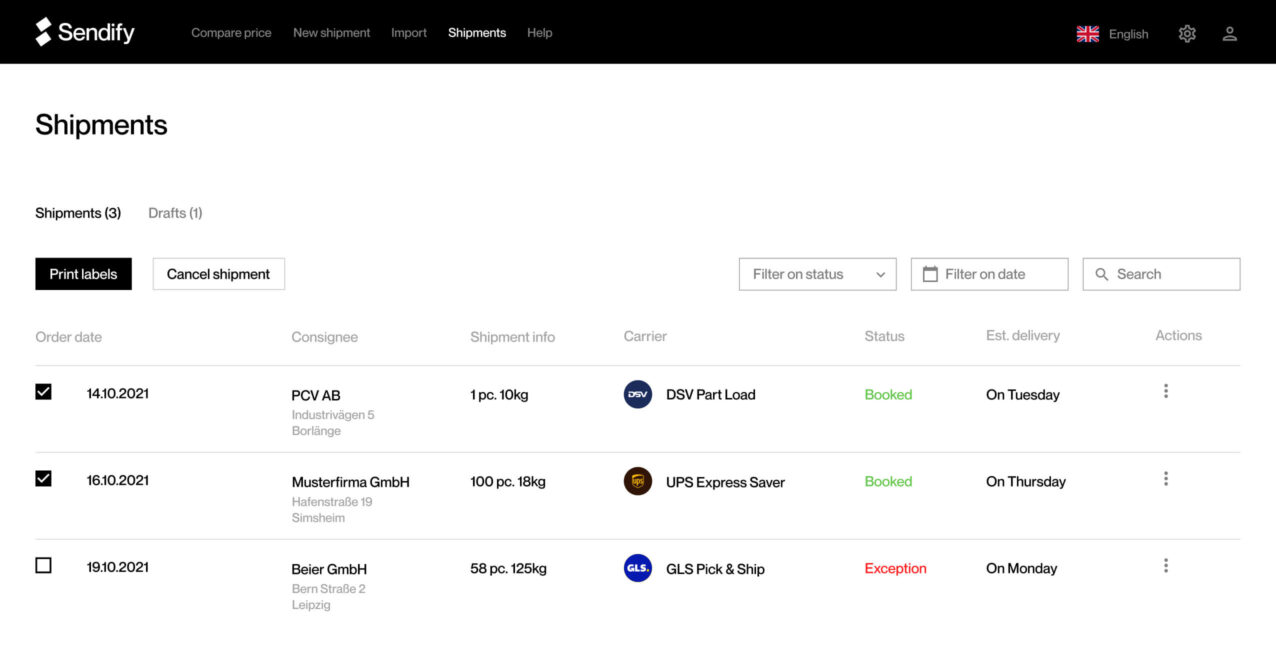Open actions menu for Beier GmbH shipment
This screenshot has height=648, width=1276.
[x=1166, y=566]
